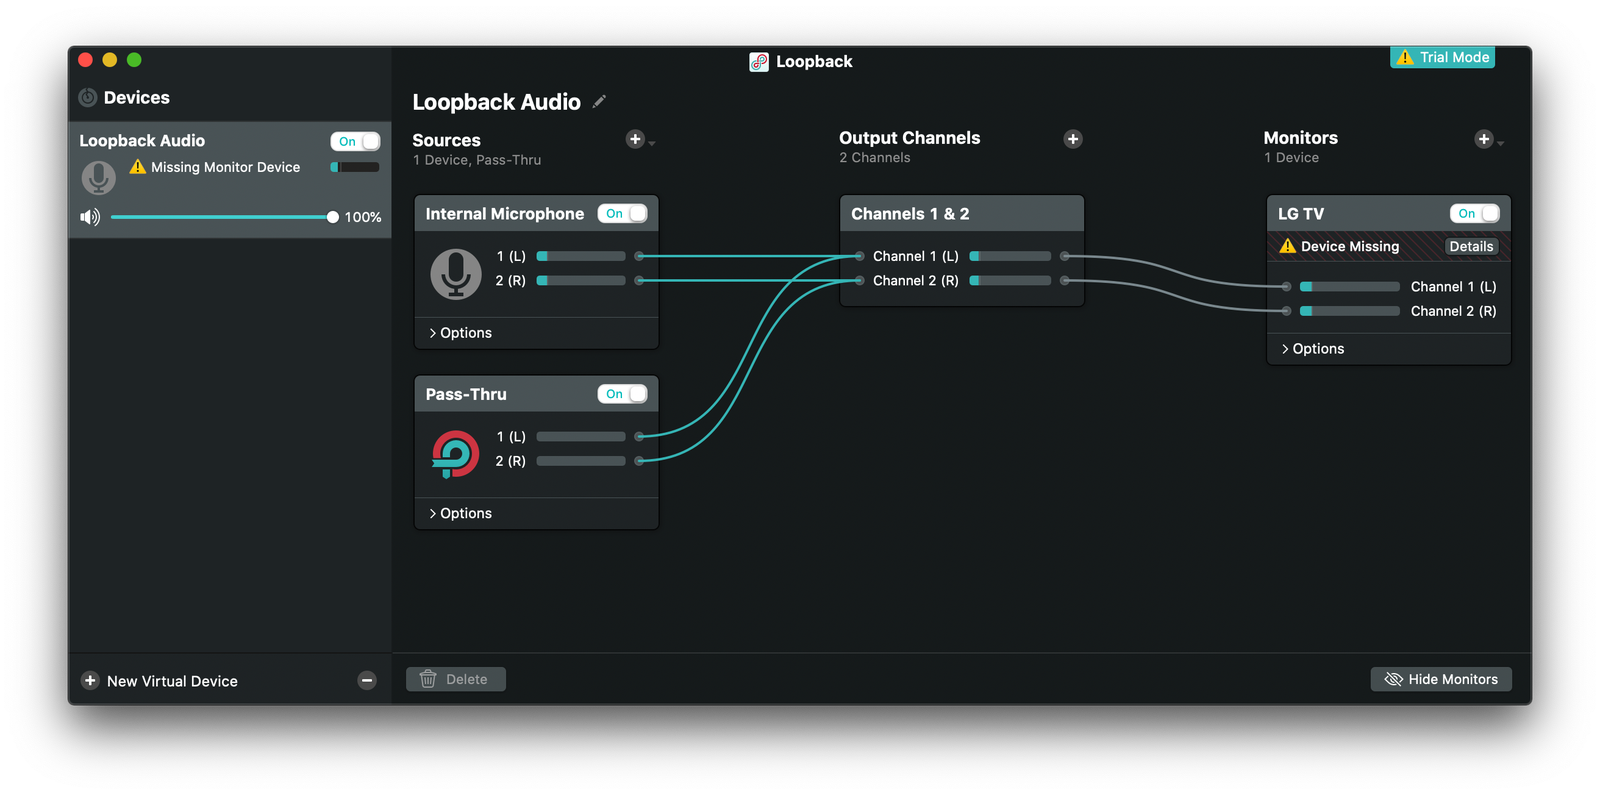Toggle the Internal Microphone On switch

[622, 213]
